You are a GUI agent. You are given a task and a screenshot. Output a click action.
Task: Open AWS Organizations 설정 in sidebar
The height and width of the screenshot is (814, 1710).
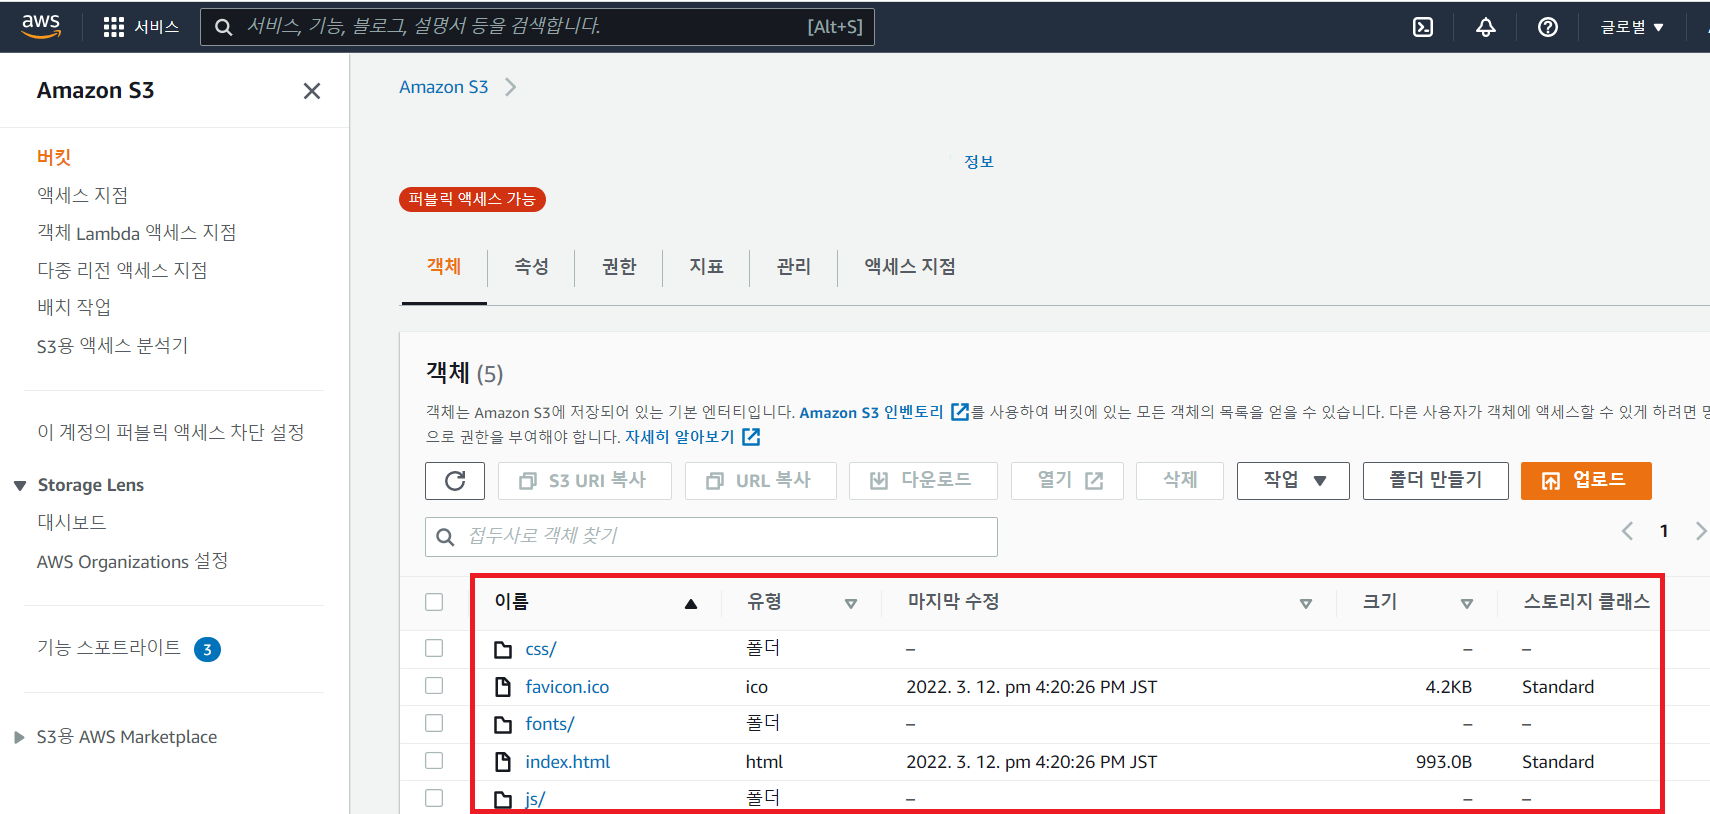coord(133,562)
